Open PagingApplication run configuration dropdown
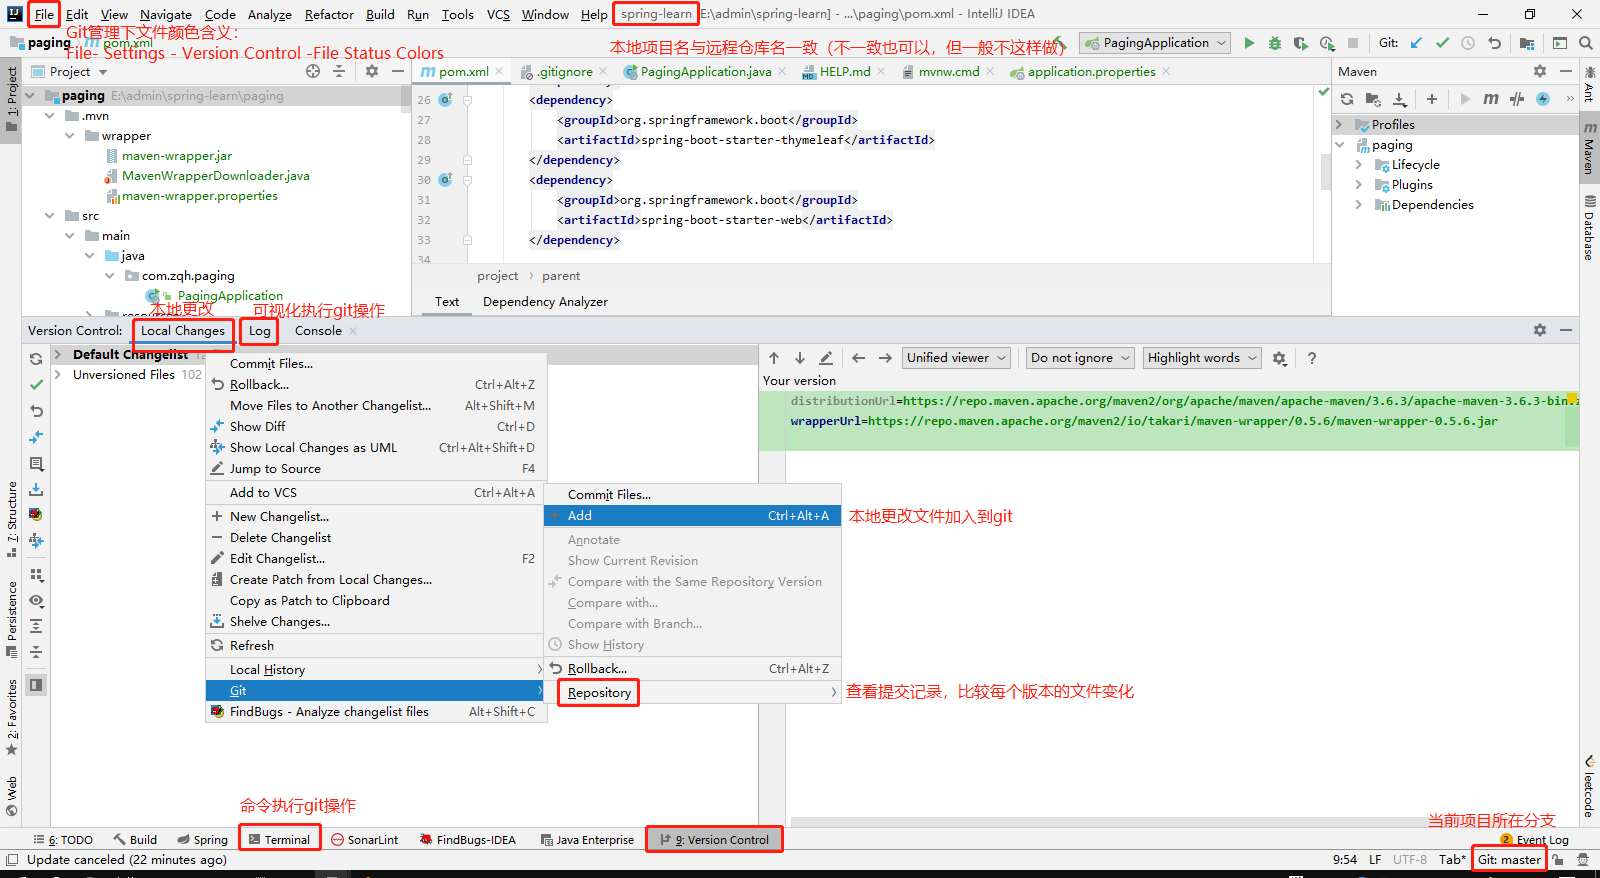The height and width of the screenshot is (878, 1600). tap(1155, 43)
